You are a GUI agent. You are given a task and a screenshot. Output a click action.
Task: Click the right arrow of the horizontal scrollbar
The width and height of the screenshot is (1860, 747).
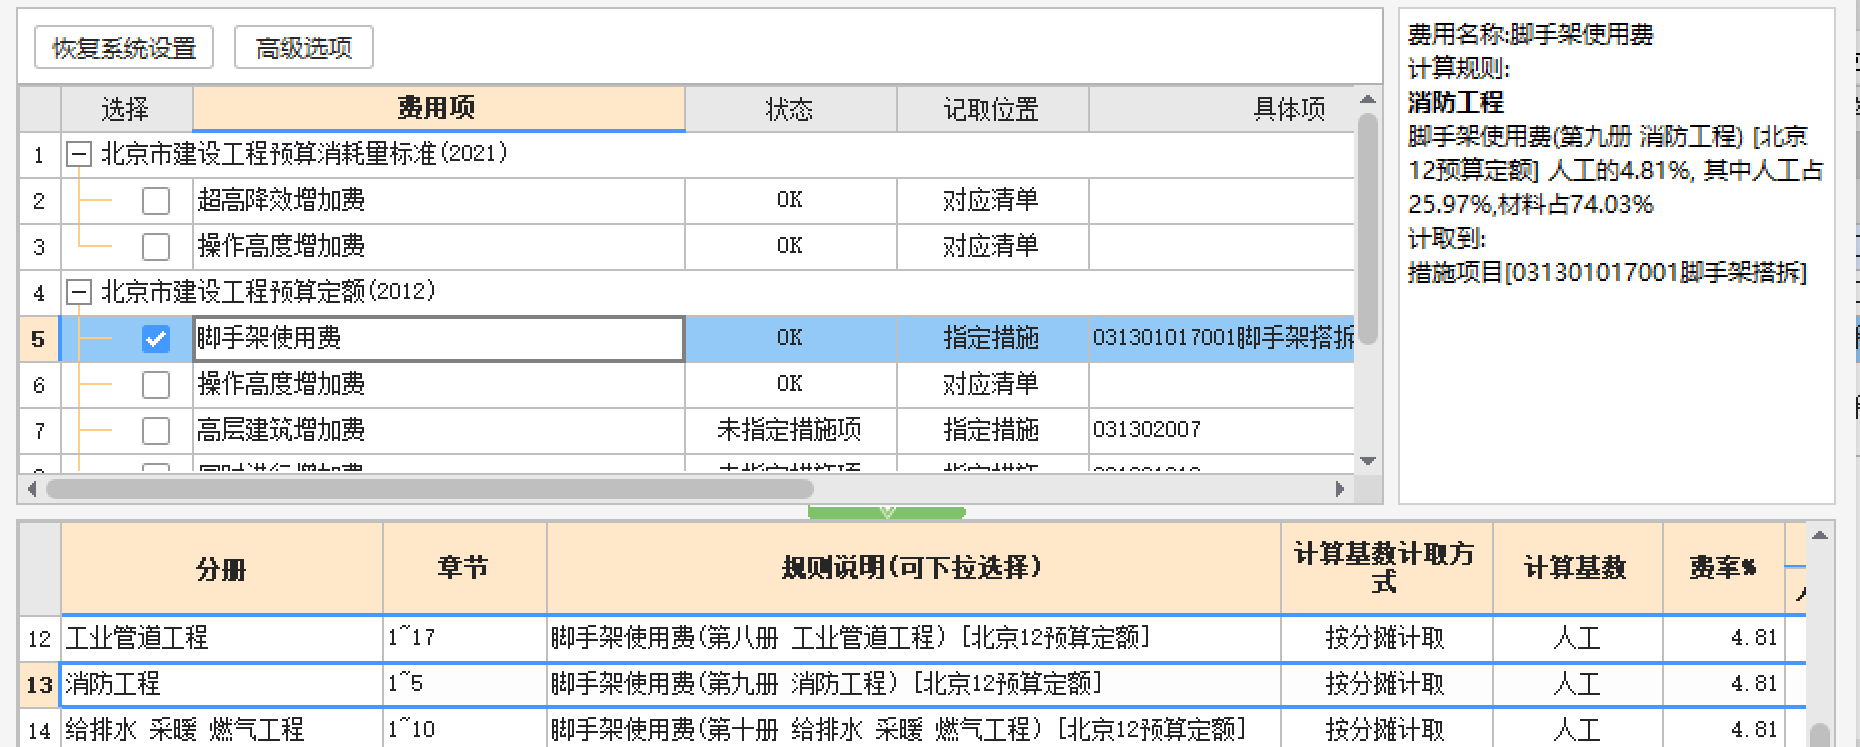click(x=1340, y=489)
